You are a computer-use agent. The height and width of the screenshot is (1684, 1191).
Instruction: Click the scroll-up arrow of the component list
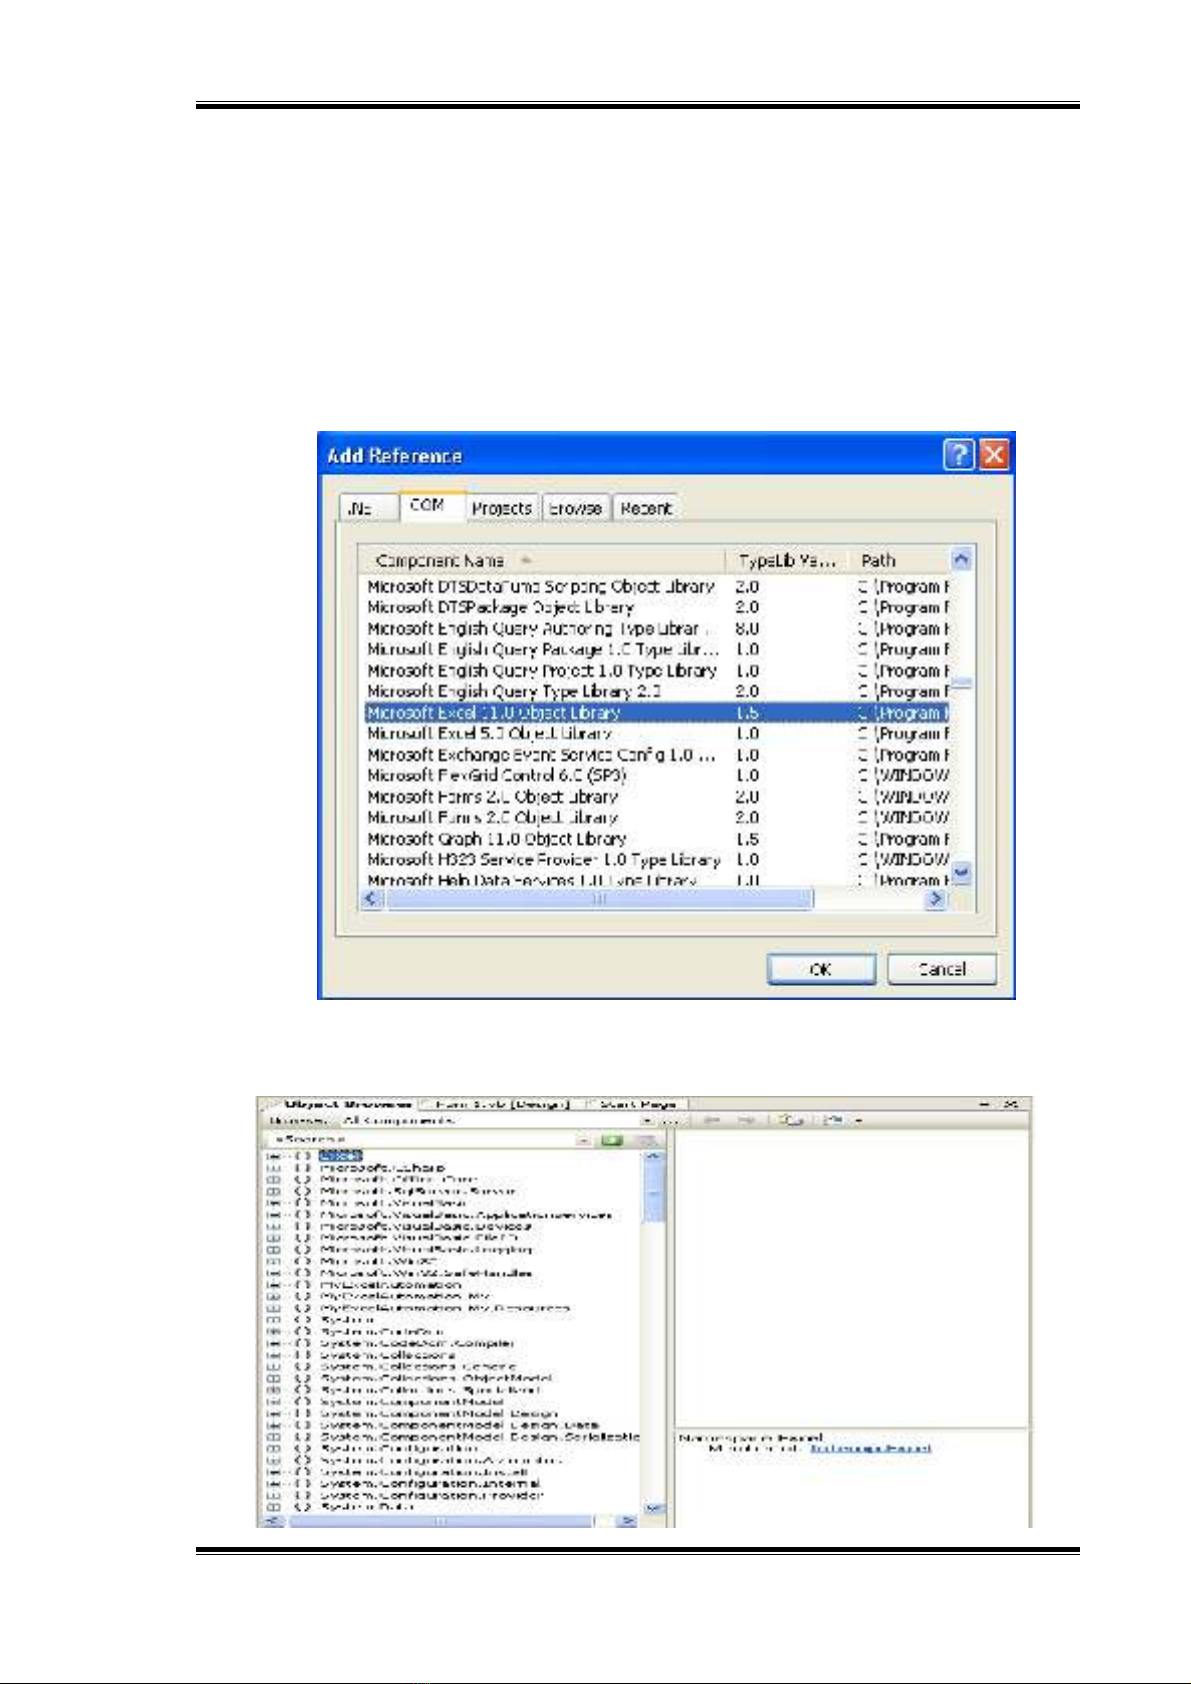pyautogui.click(x=961, y=560)
